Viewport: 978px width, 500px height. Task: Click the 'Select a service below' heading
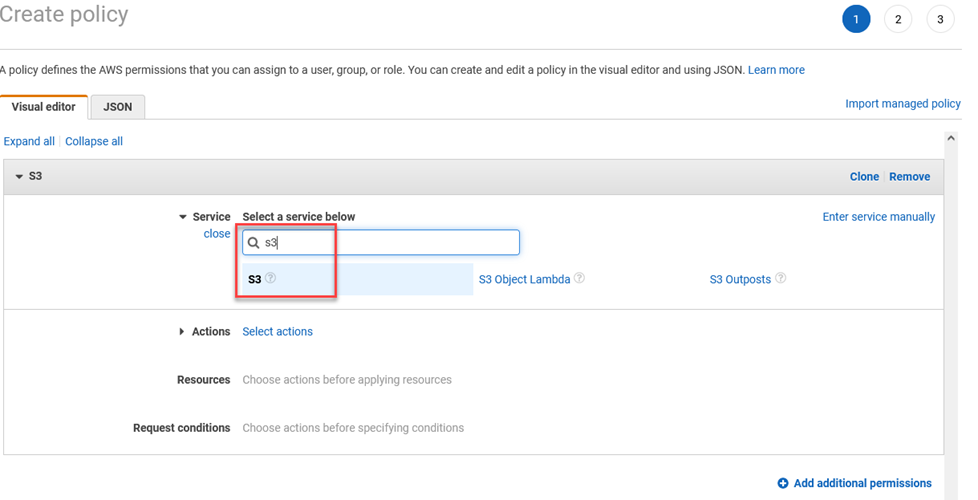click(x=299, y=217)
